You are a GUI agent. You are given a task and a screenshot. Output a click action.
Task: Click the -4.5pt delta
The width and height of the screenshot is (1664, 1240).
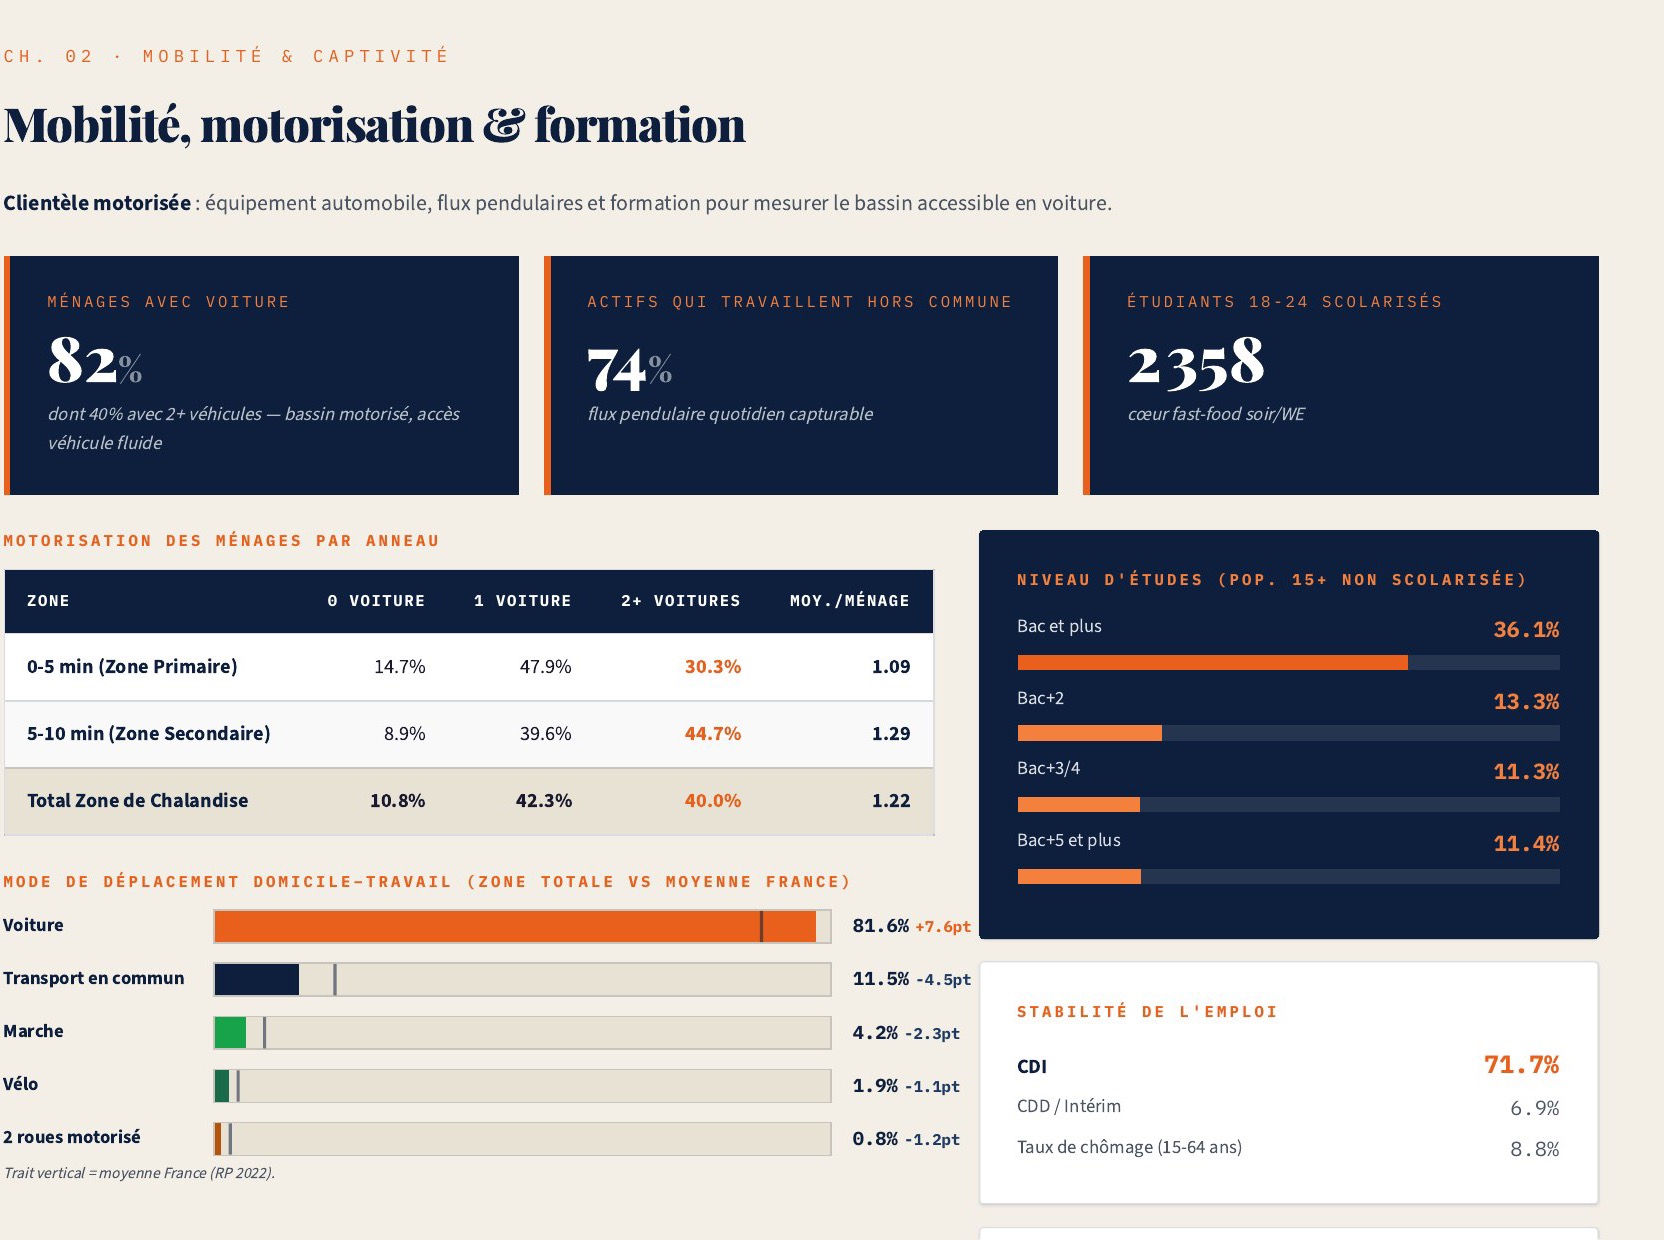coord(943,980)
